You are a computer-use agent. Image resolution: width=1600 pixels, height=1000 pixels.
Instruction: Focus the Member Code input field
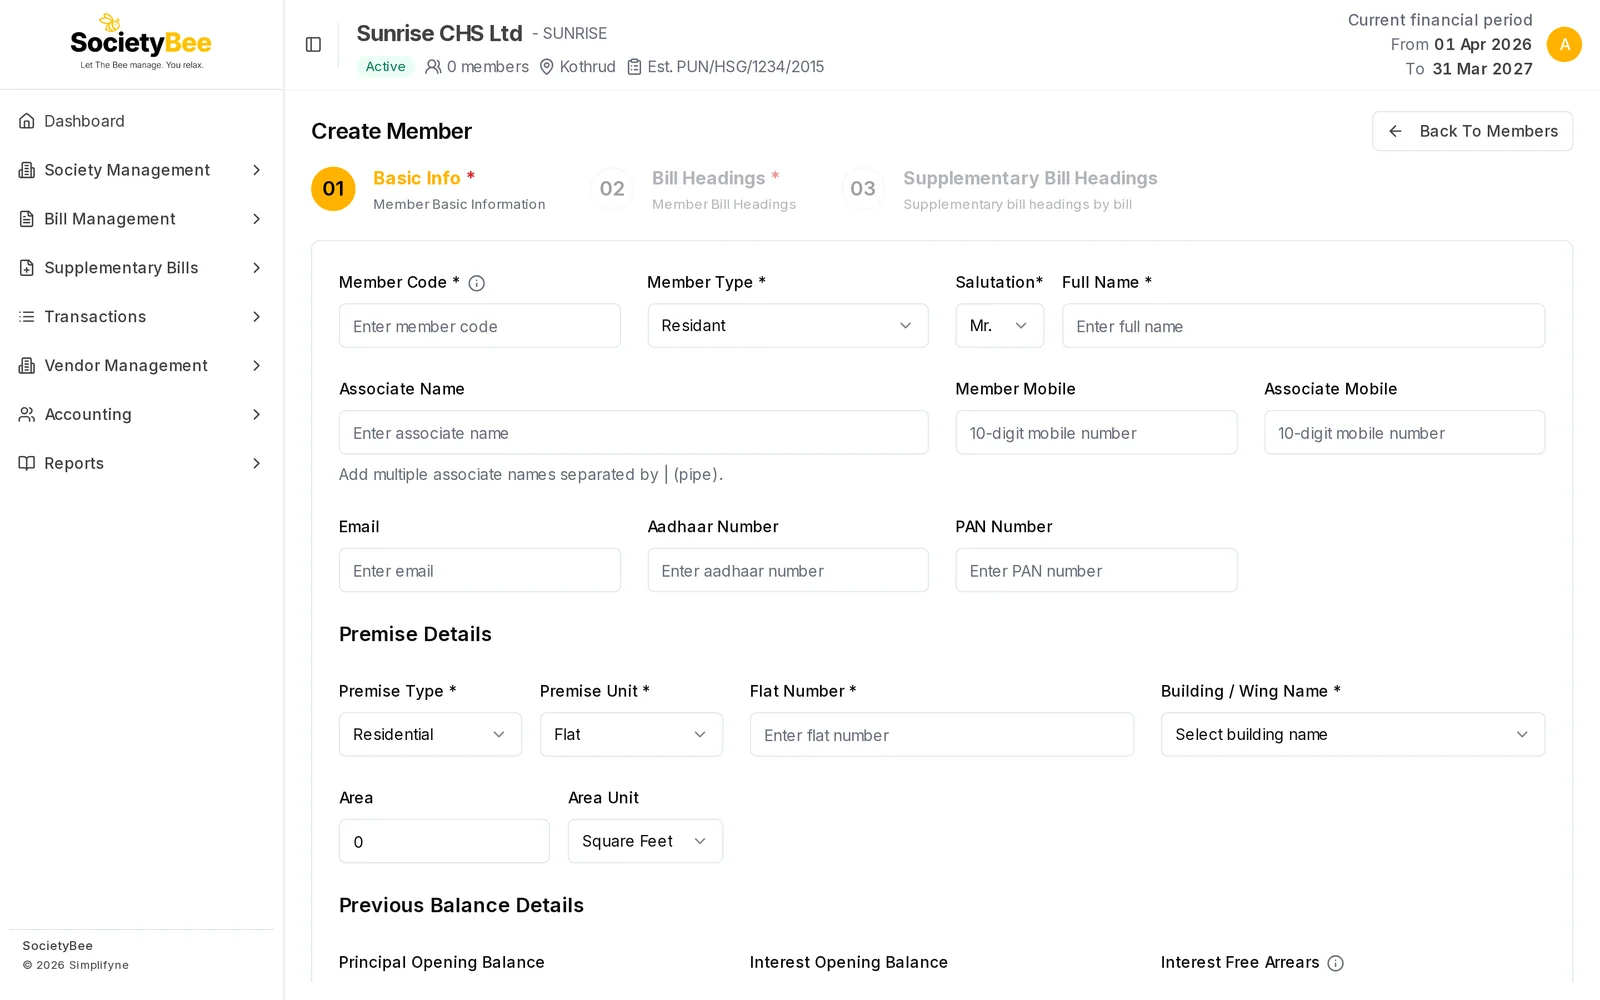coord(480,326)
